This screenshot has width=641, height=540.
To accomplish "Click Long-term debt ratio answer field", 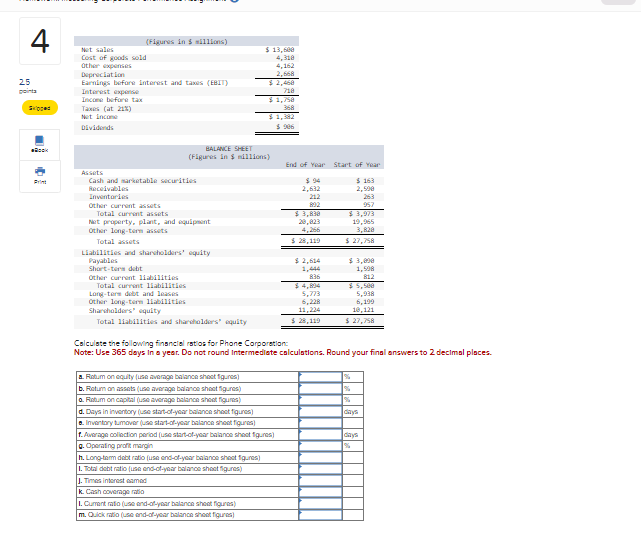I will click(320, 457).
